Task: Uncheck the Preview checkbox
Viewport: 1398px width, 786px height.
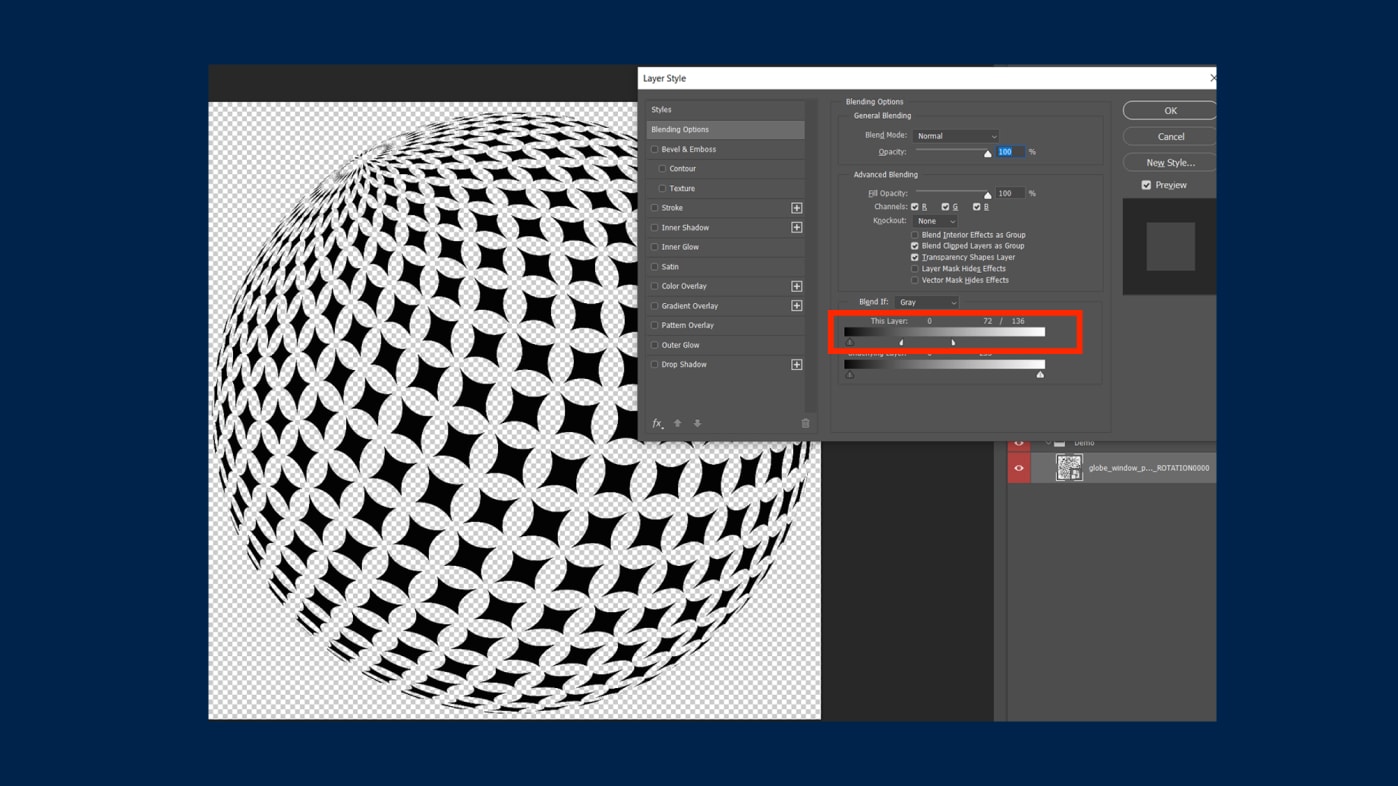Action: tap(1146, 185)
